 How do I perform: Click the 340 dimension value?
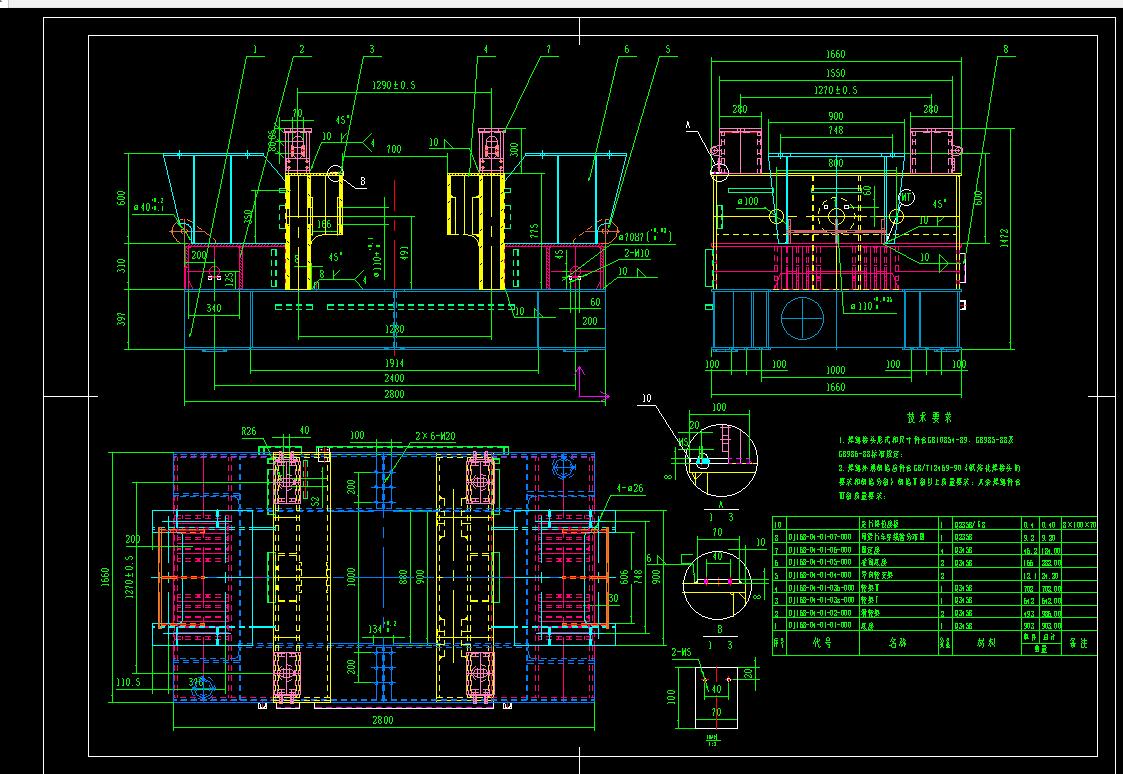pos(213,309)
